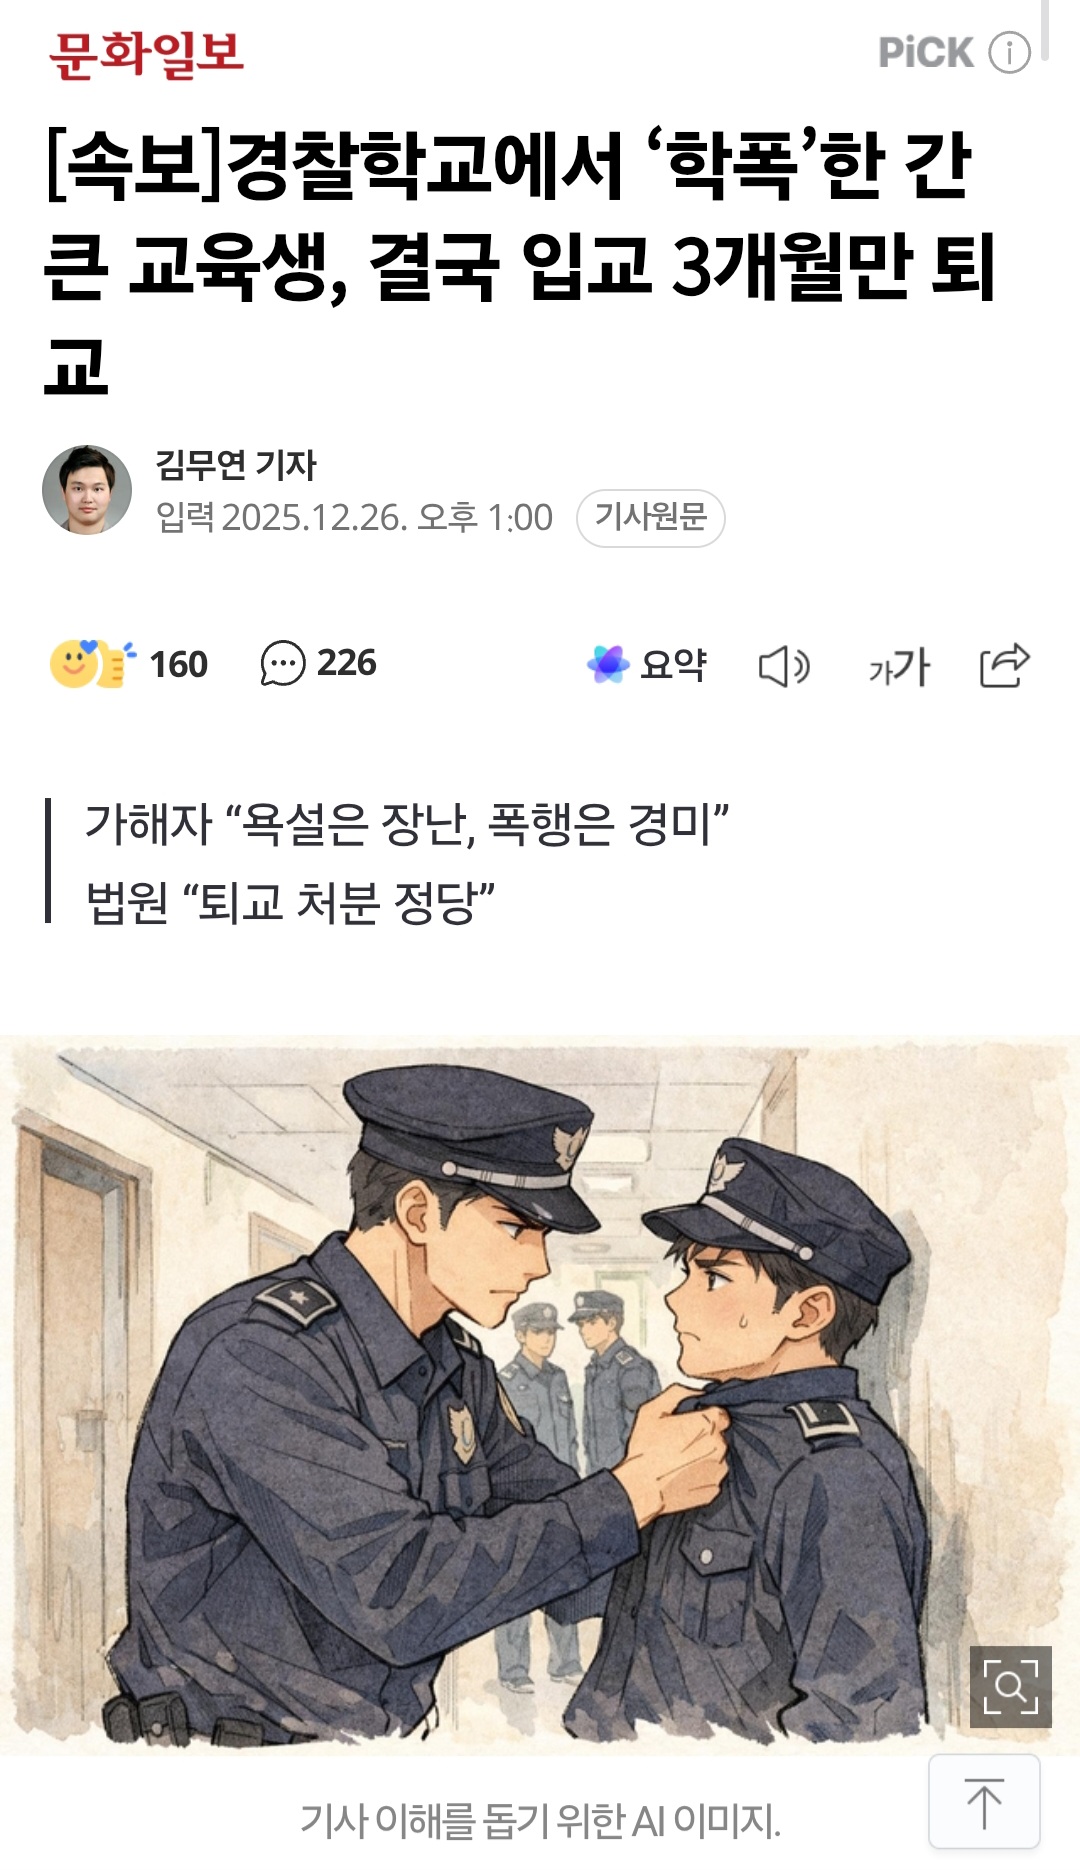Tap the AI summary sparkle icon

(608, 664)
